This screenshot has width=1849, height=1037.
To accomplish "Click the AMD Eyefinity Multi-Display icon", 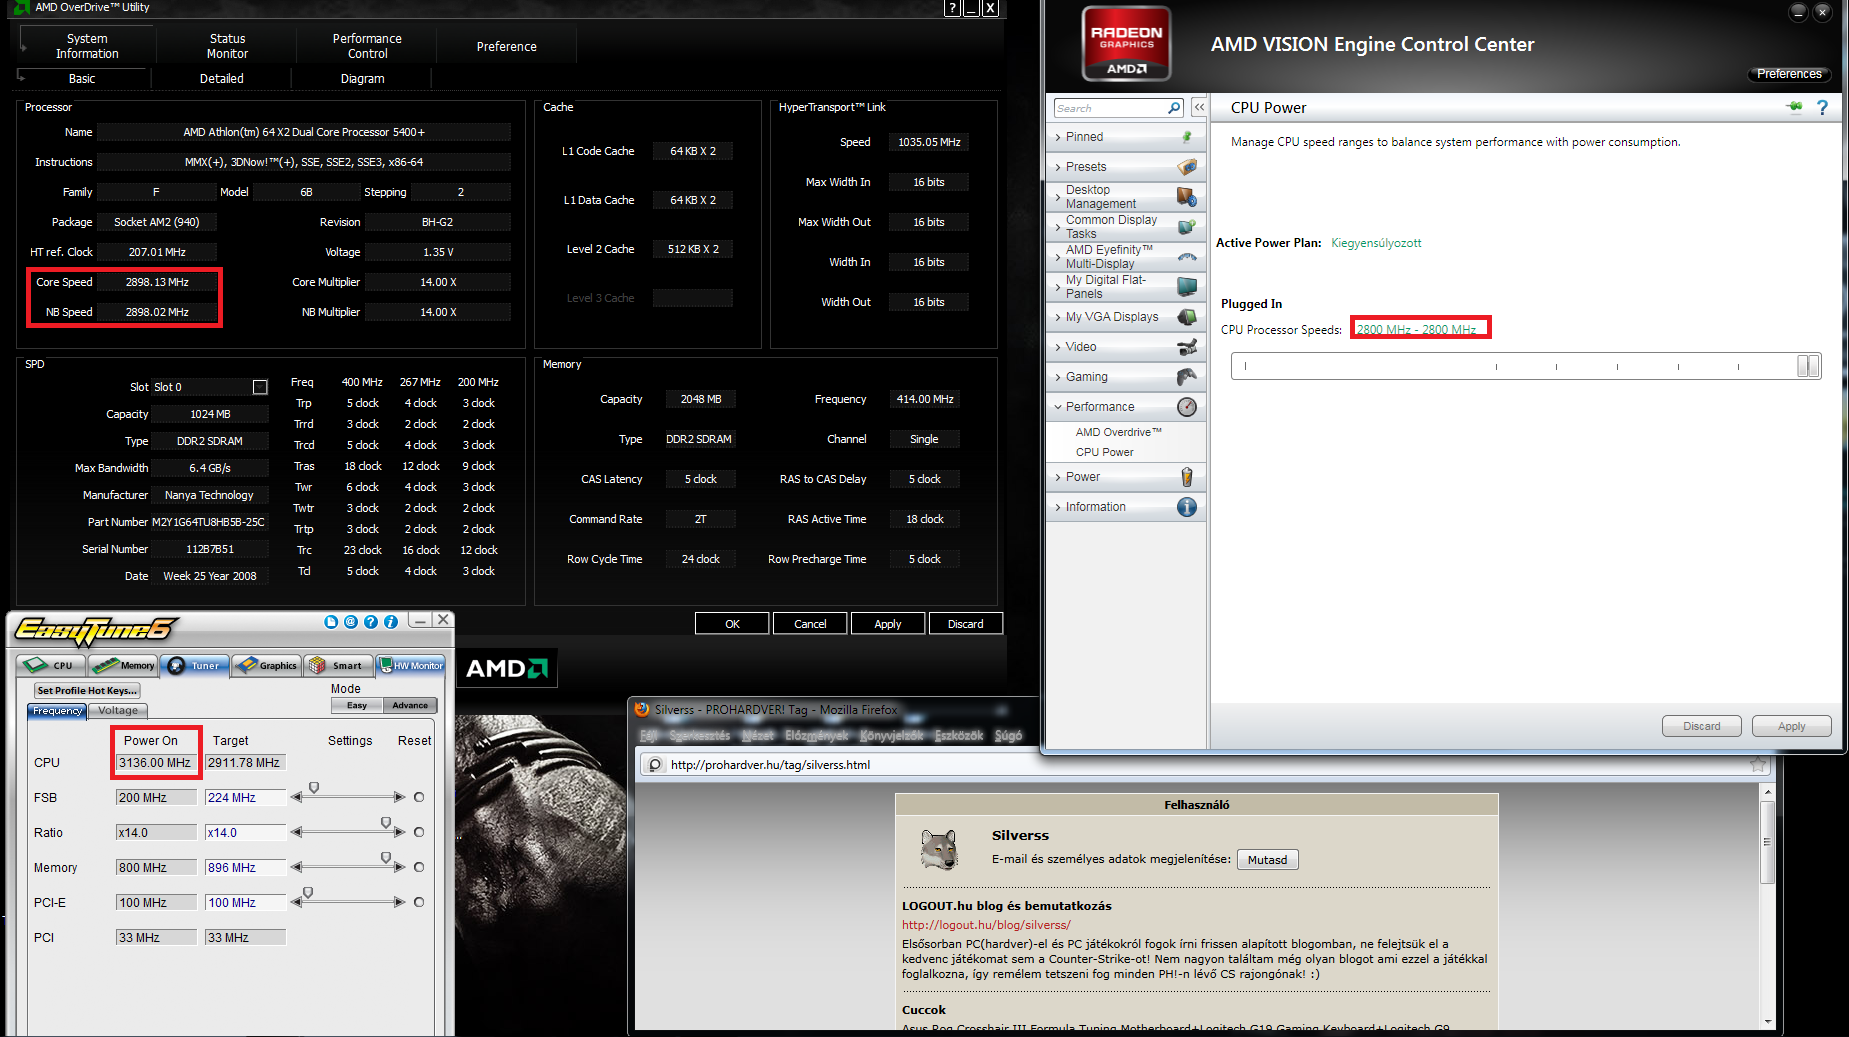I will click(x=1187, y=256).
